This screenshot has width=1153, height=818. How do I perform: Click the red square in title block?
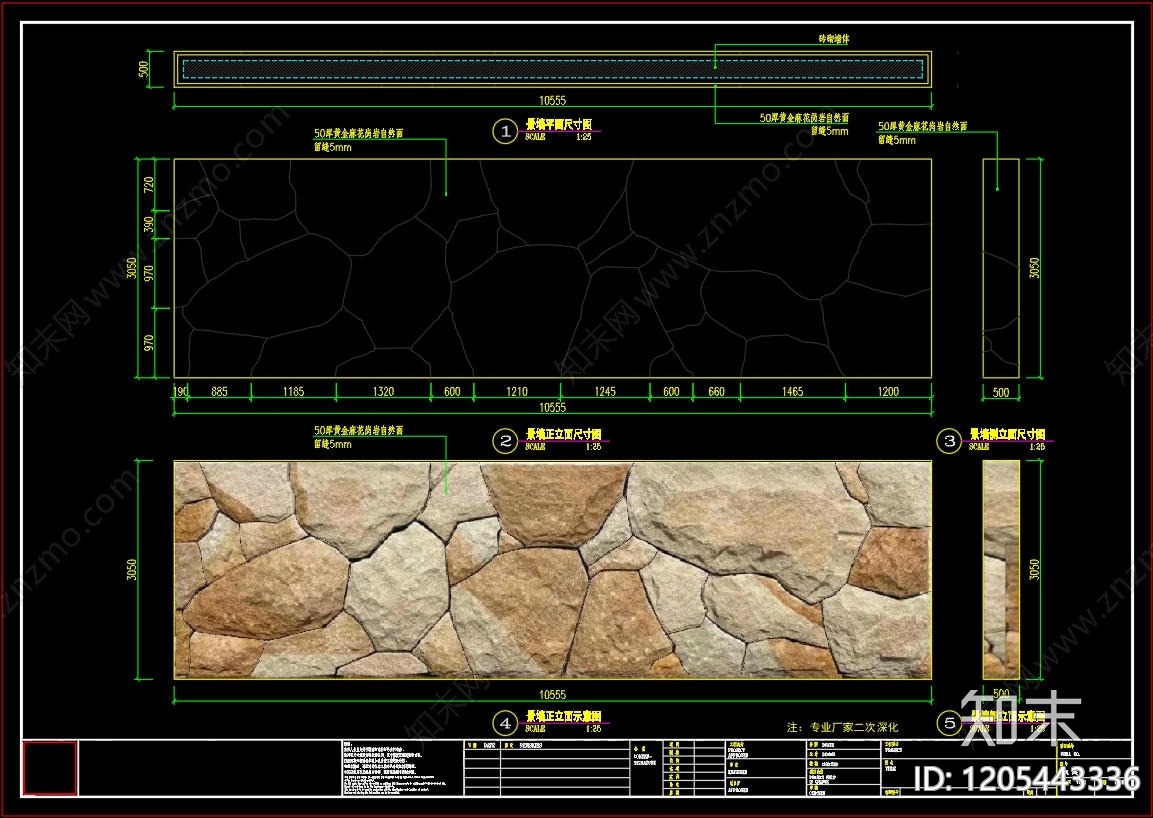50,768
